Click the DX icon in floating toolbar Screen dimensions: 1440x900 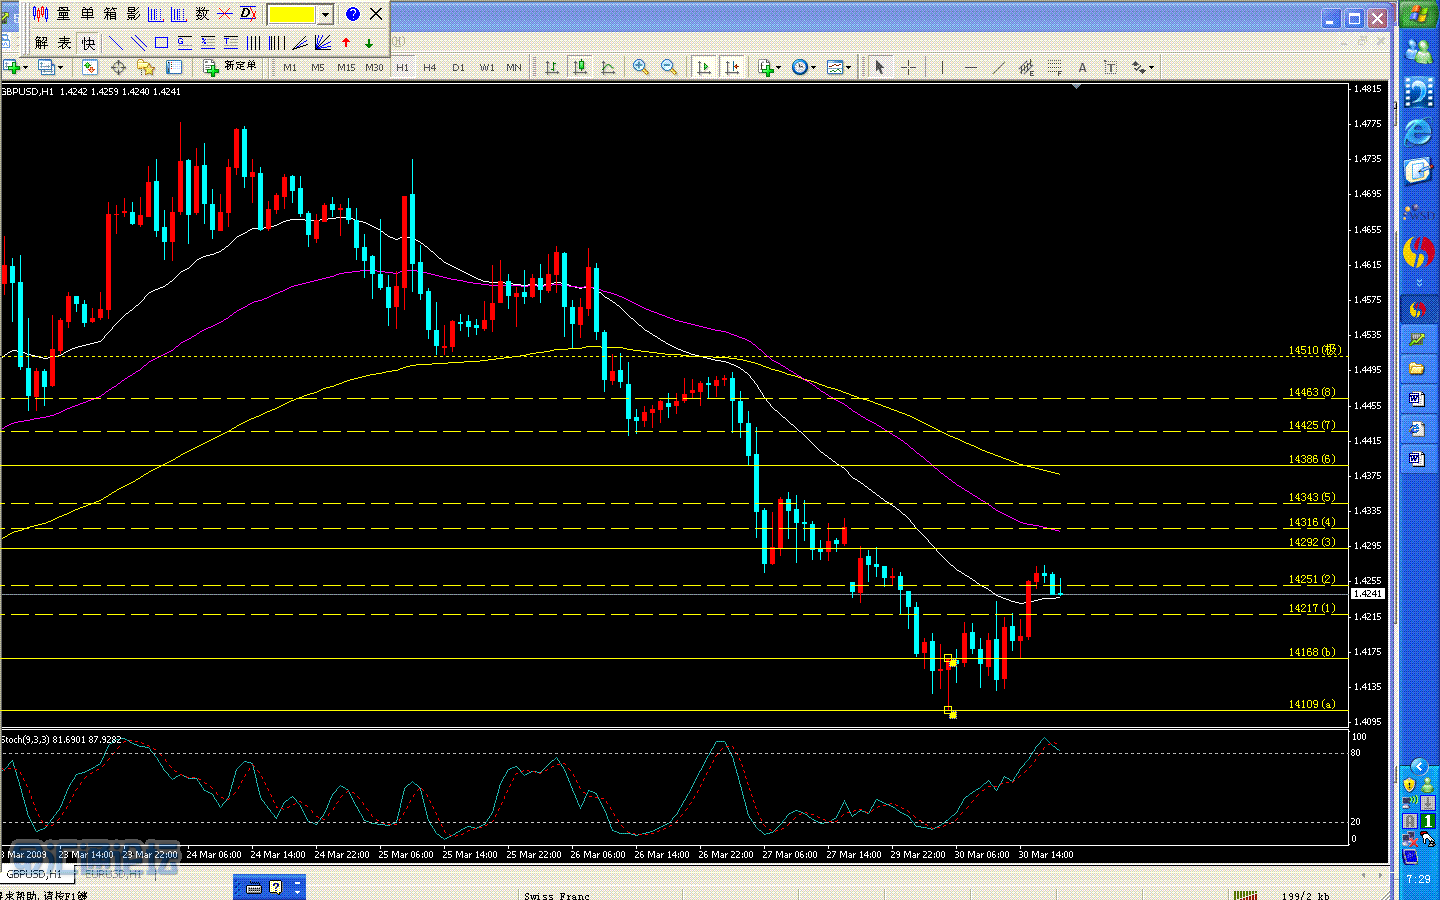(248, 14)
